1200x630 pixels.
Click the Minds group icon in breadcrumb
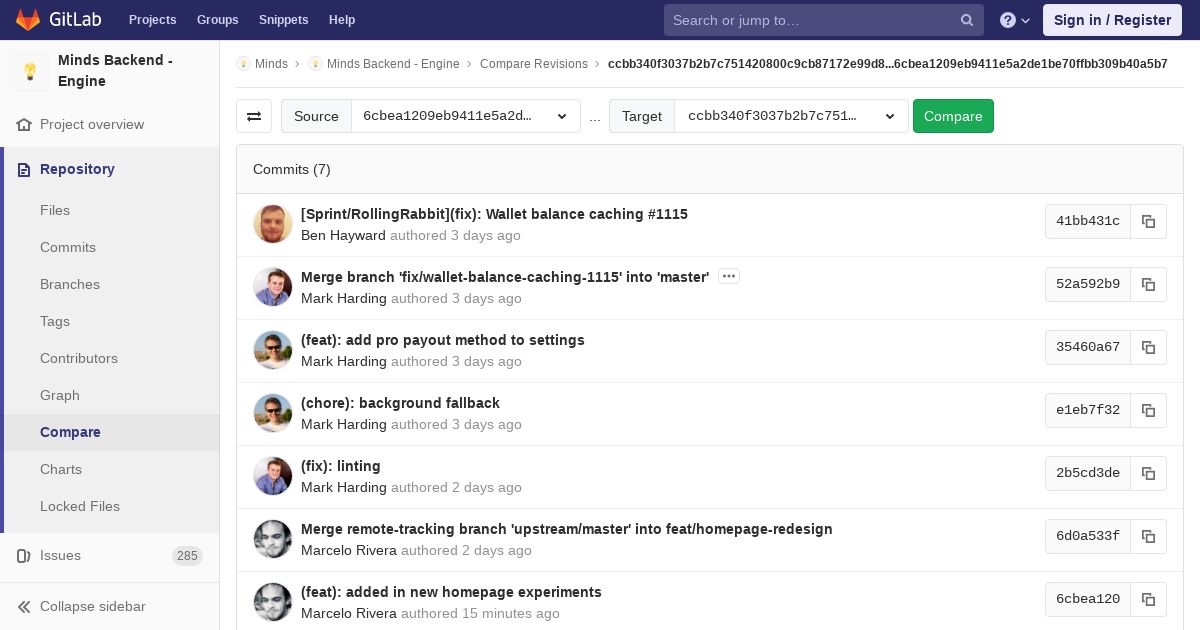coord(243,64)
